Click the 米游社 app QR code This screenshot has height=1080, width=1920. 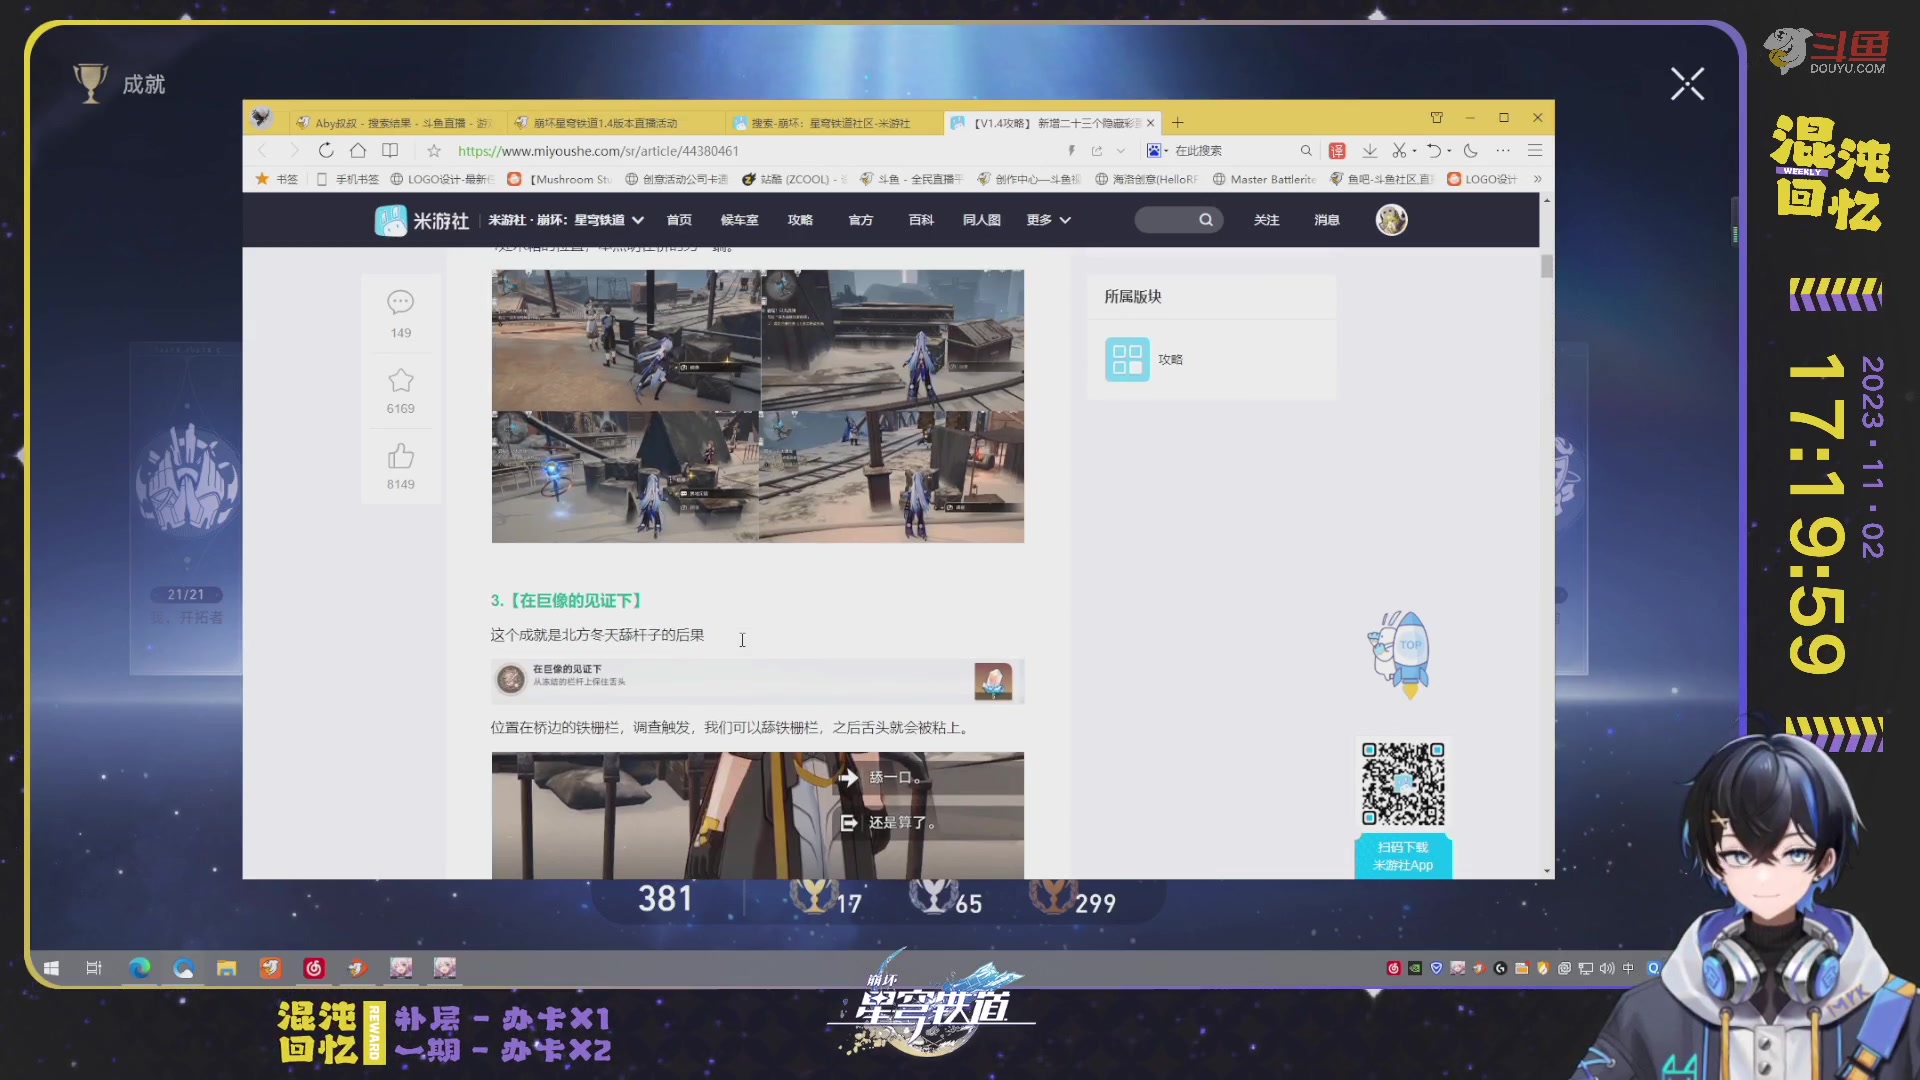tap(1403, 784)
